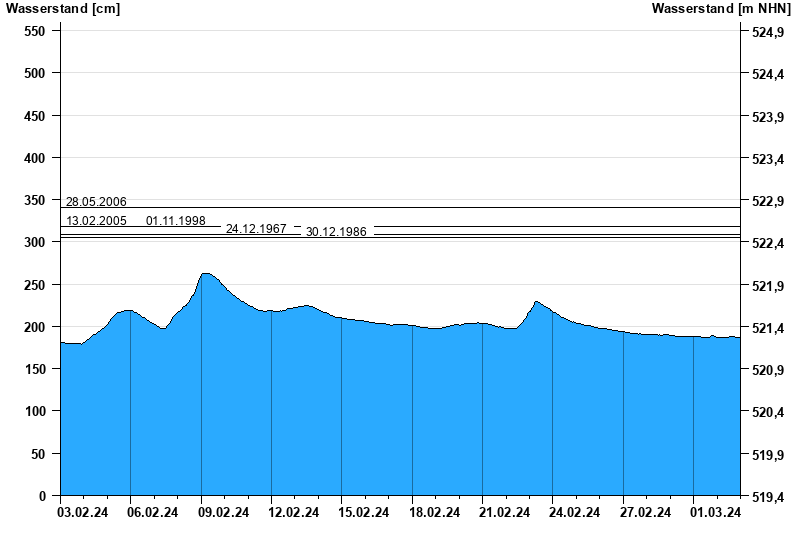Select the 09.02.24 date on x-axis
The image size is (800, 550).
click(224, 513)
